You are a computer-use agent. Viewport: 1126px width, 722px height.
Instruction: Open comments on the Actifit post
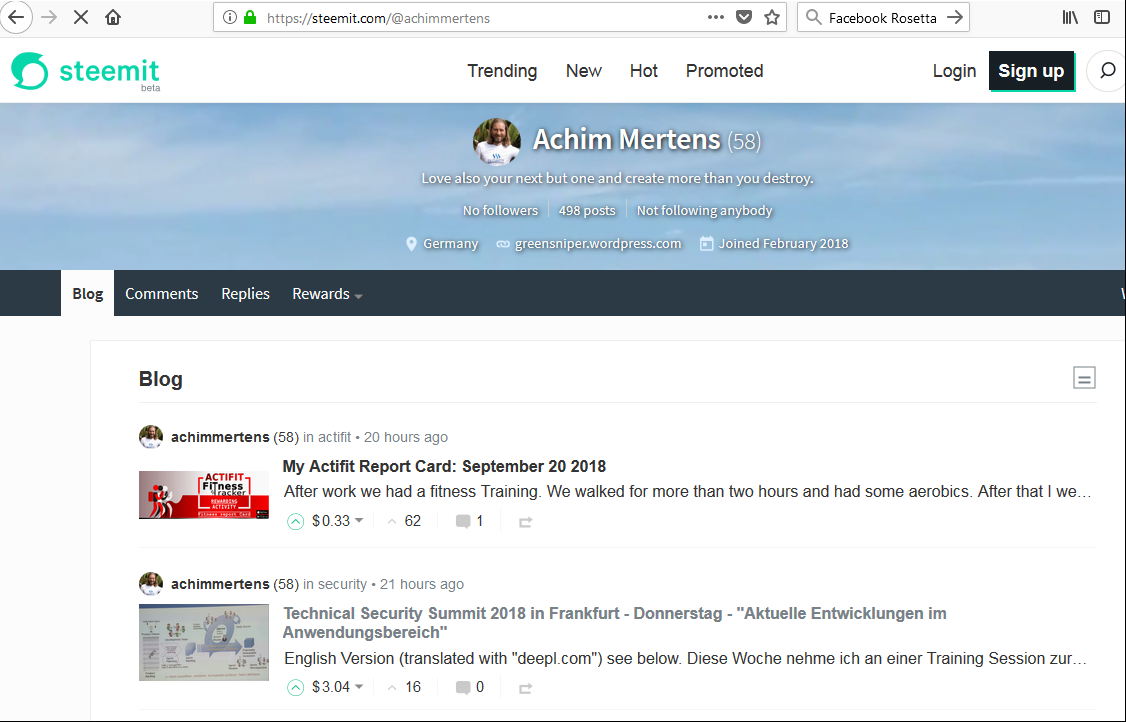[x=470, y=522]
